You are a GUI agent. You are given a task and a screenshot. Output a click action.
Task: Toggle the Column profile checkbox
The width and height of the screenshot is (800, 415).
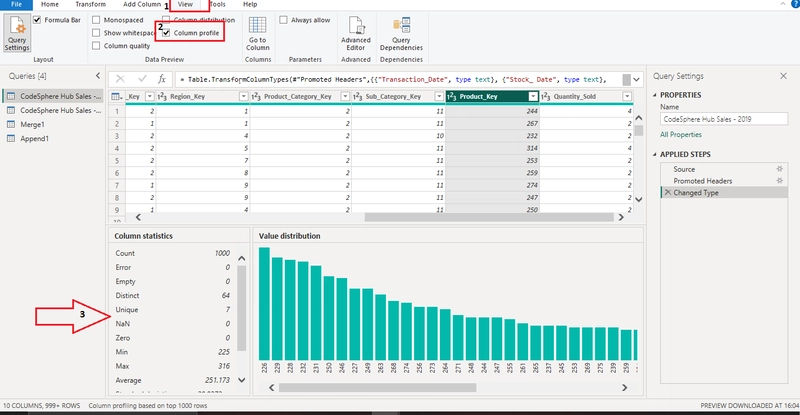tap(166, 33)
